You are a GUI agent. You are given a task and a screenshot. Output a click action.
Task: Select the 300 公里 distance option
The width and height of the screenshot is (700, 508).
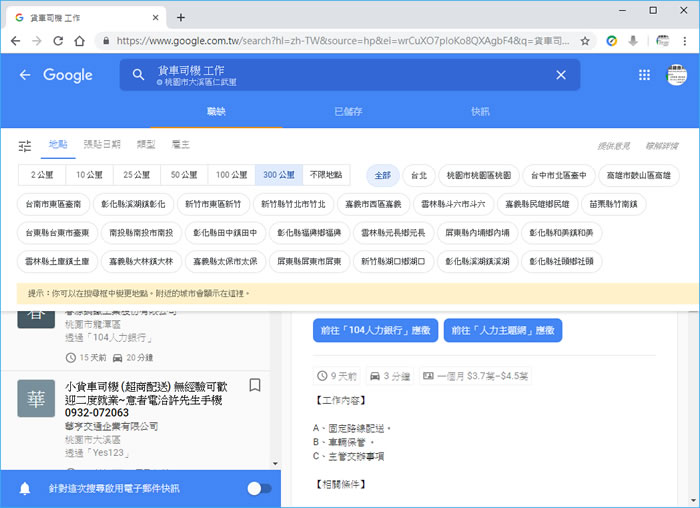(279, 175)
